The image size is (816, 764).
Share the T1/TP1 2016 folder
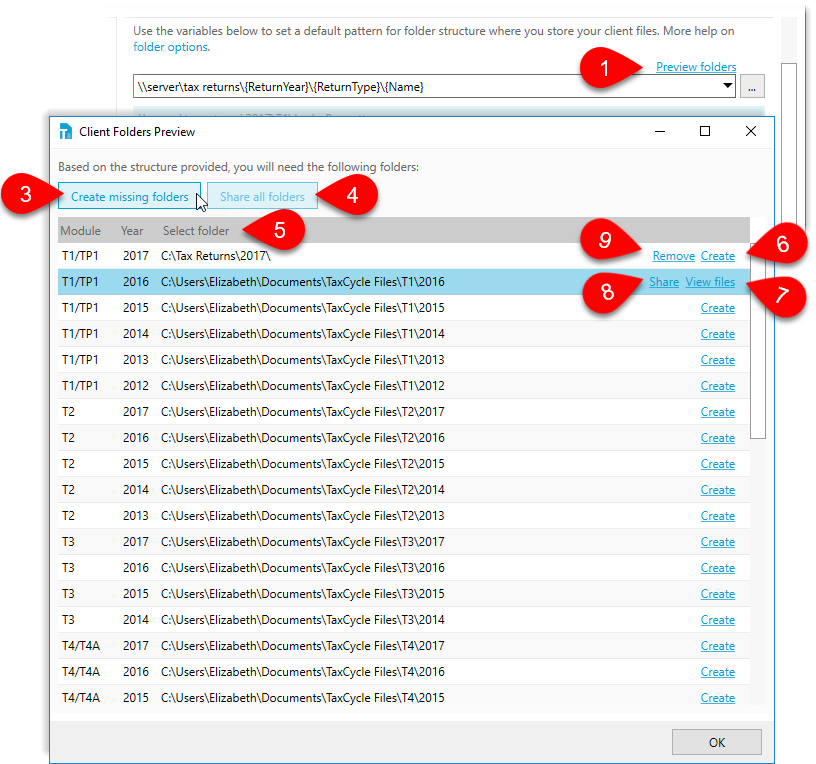(x=664, y=282)
